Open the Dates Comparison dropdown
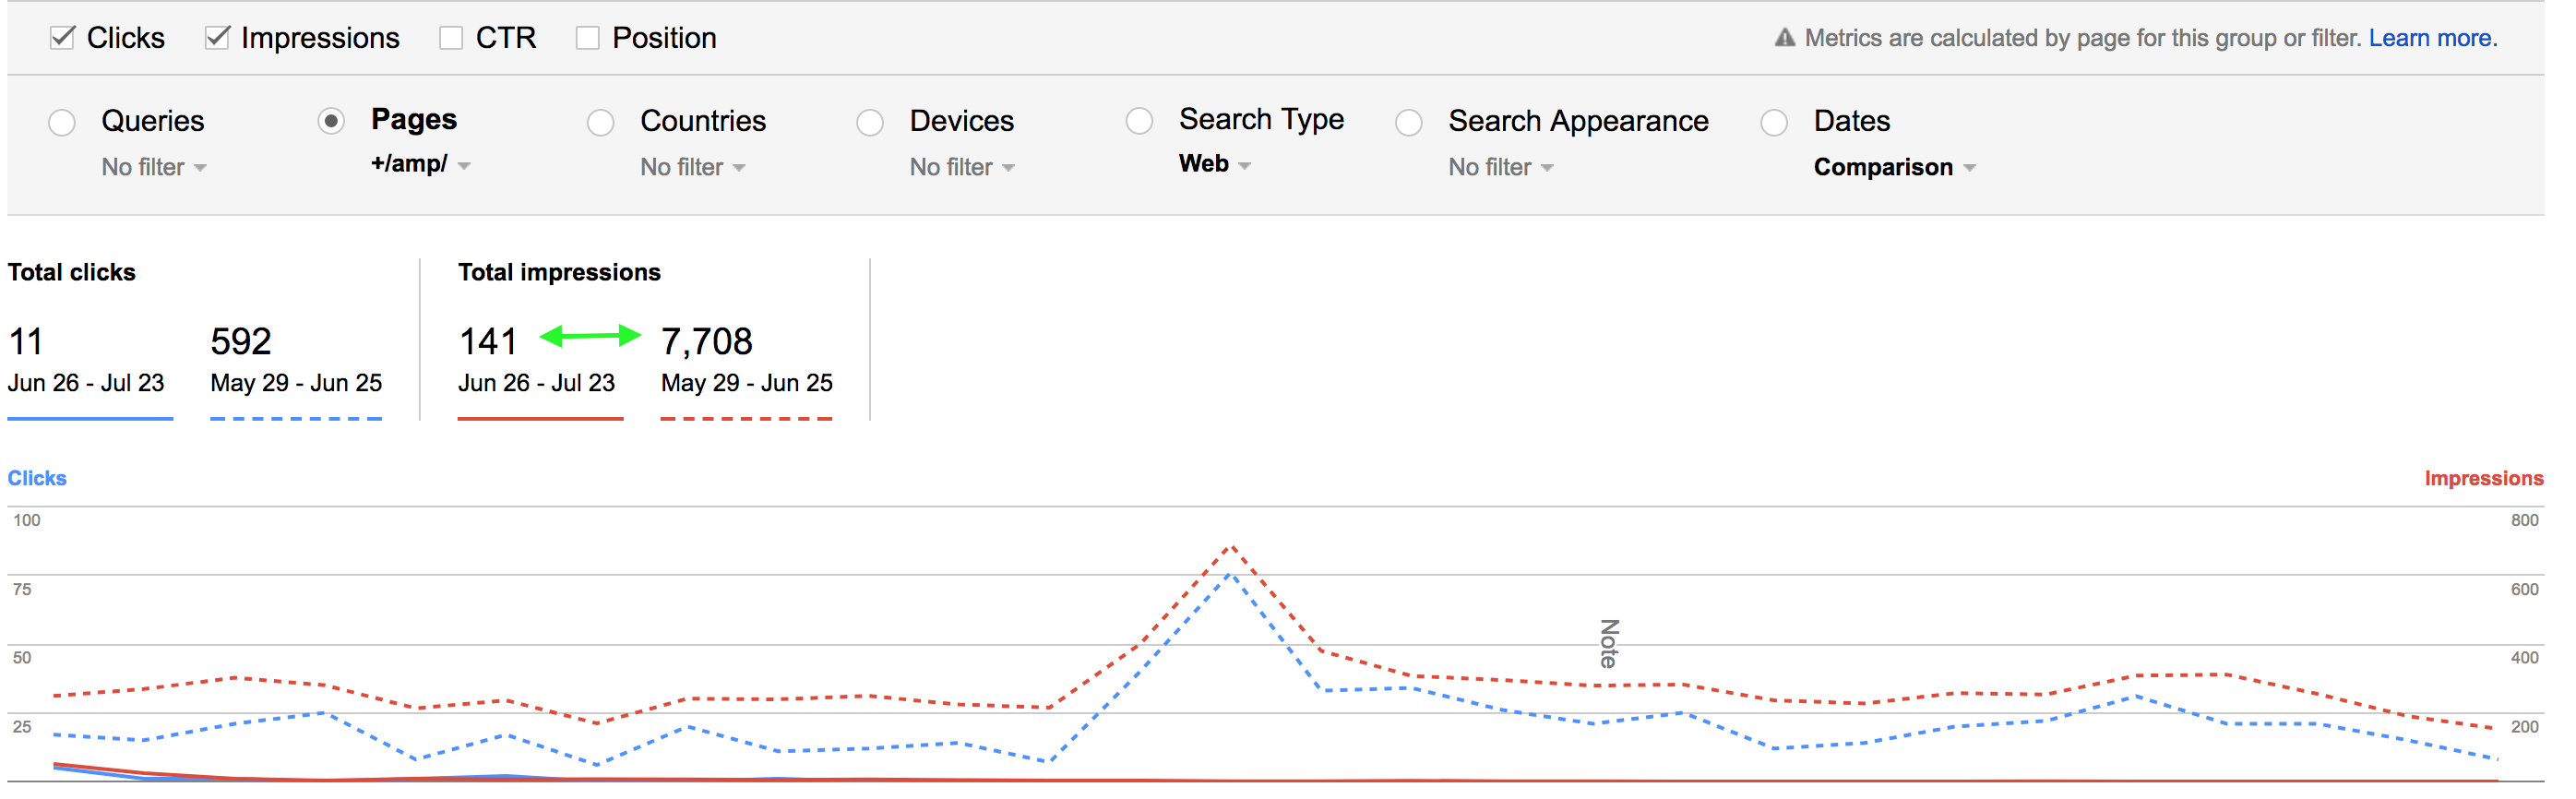2576x799 pixels. coord(1894,167)
